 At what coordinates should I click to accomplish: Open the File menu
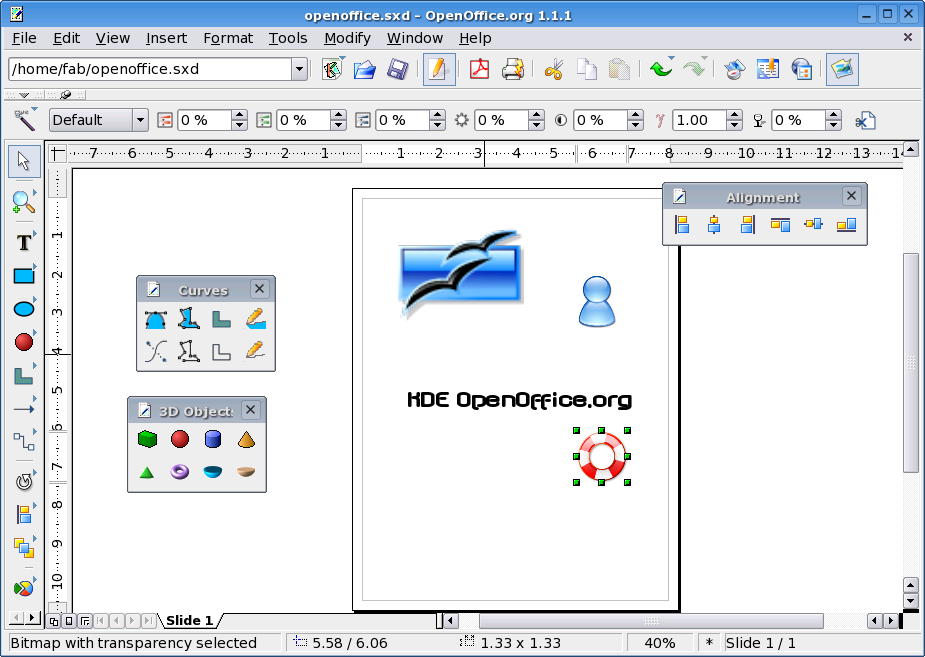24,38
